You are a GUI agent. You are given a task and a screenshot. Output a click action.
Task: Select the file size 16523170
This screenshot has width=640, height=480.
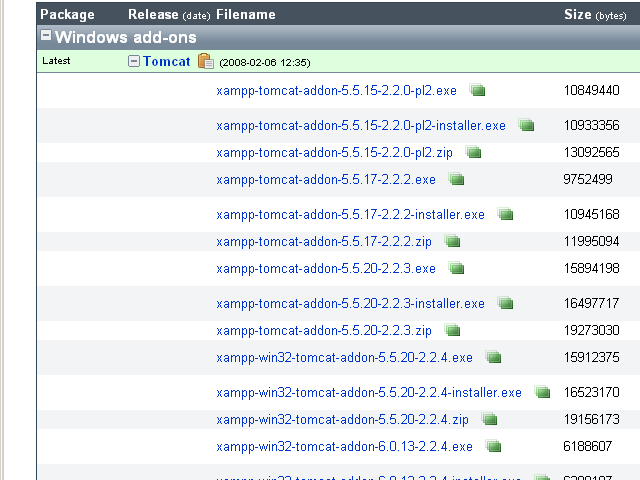click(591, 392)
